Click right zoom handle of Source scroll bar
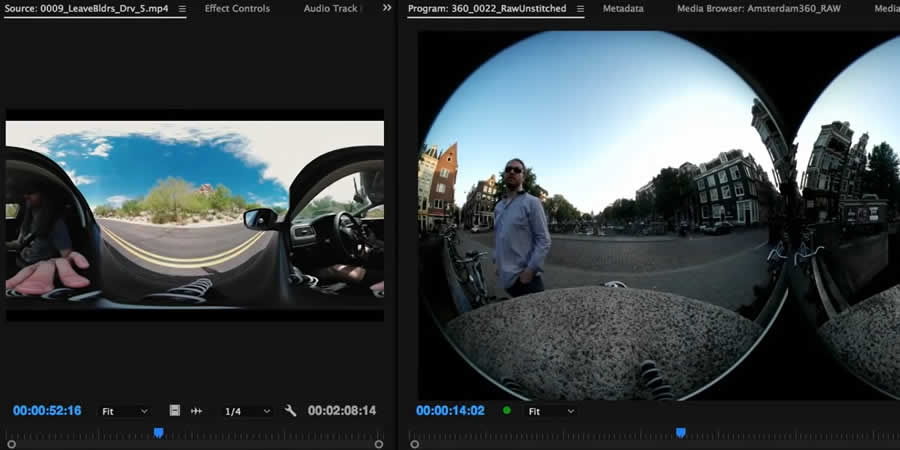This screenshot has height=450, width=900. [x=379, y=444]
